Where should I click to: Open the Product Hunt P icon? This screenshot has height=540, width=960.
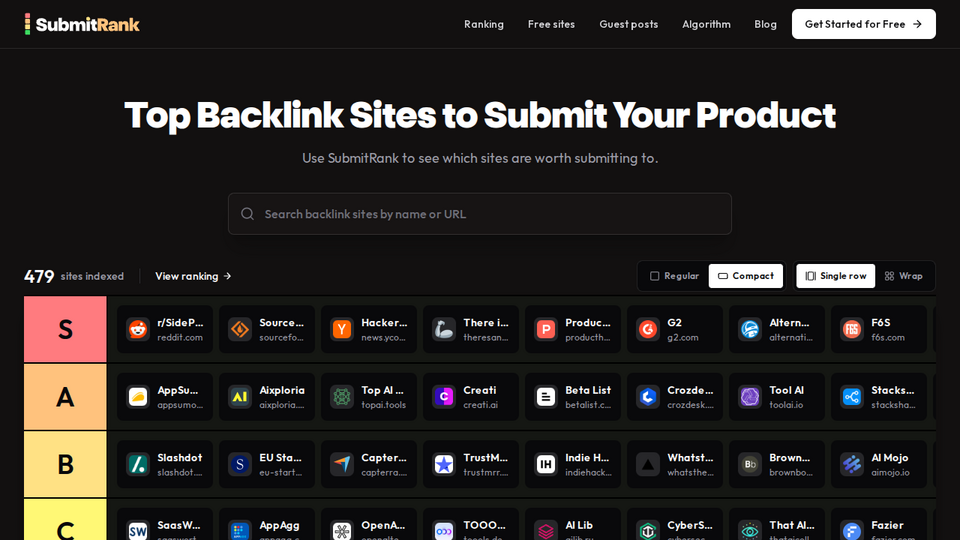[x=546, y=329]
